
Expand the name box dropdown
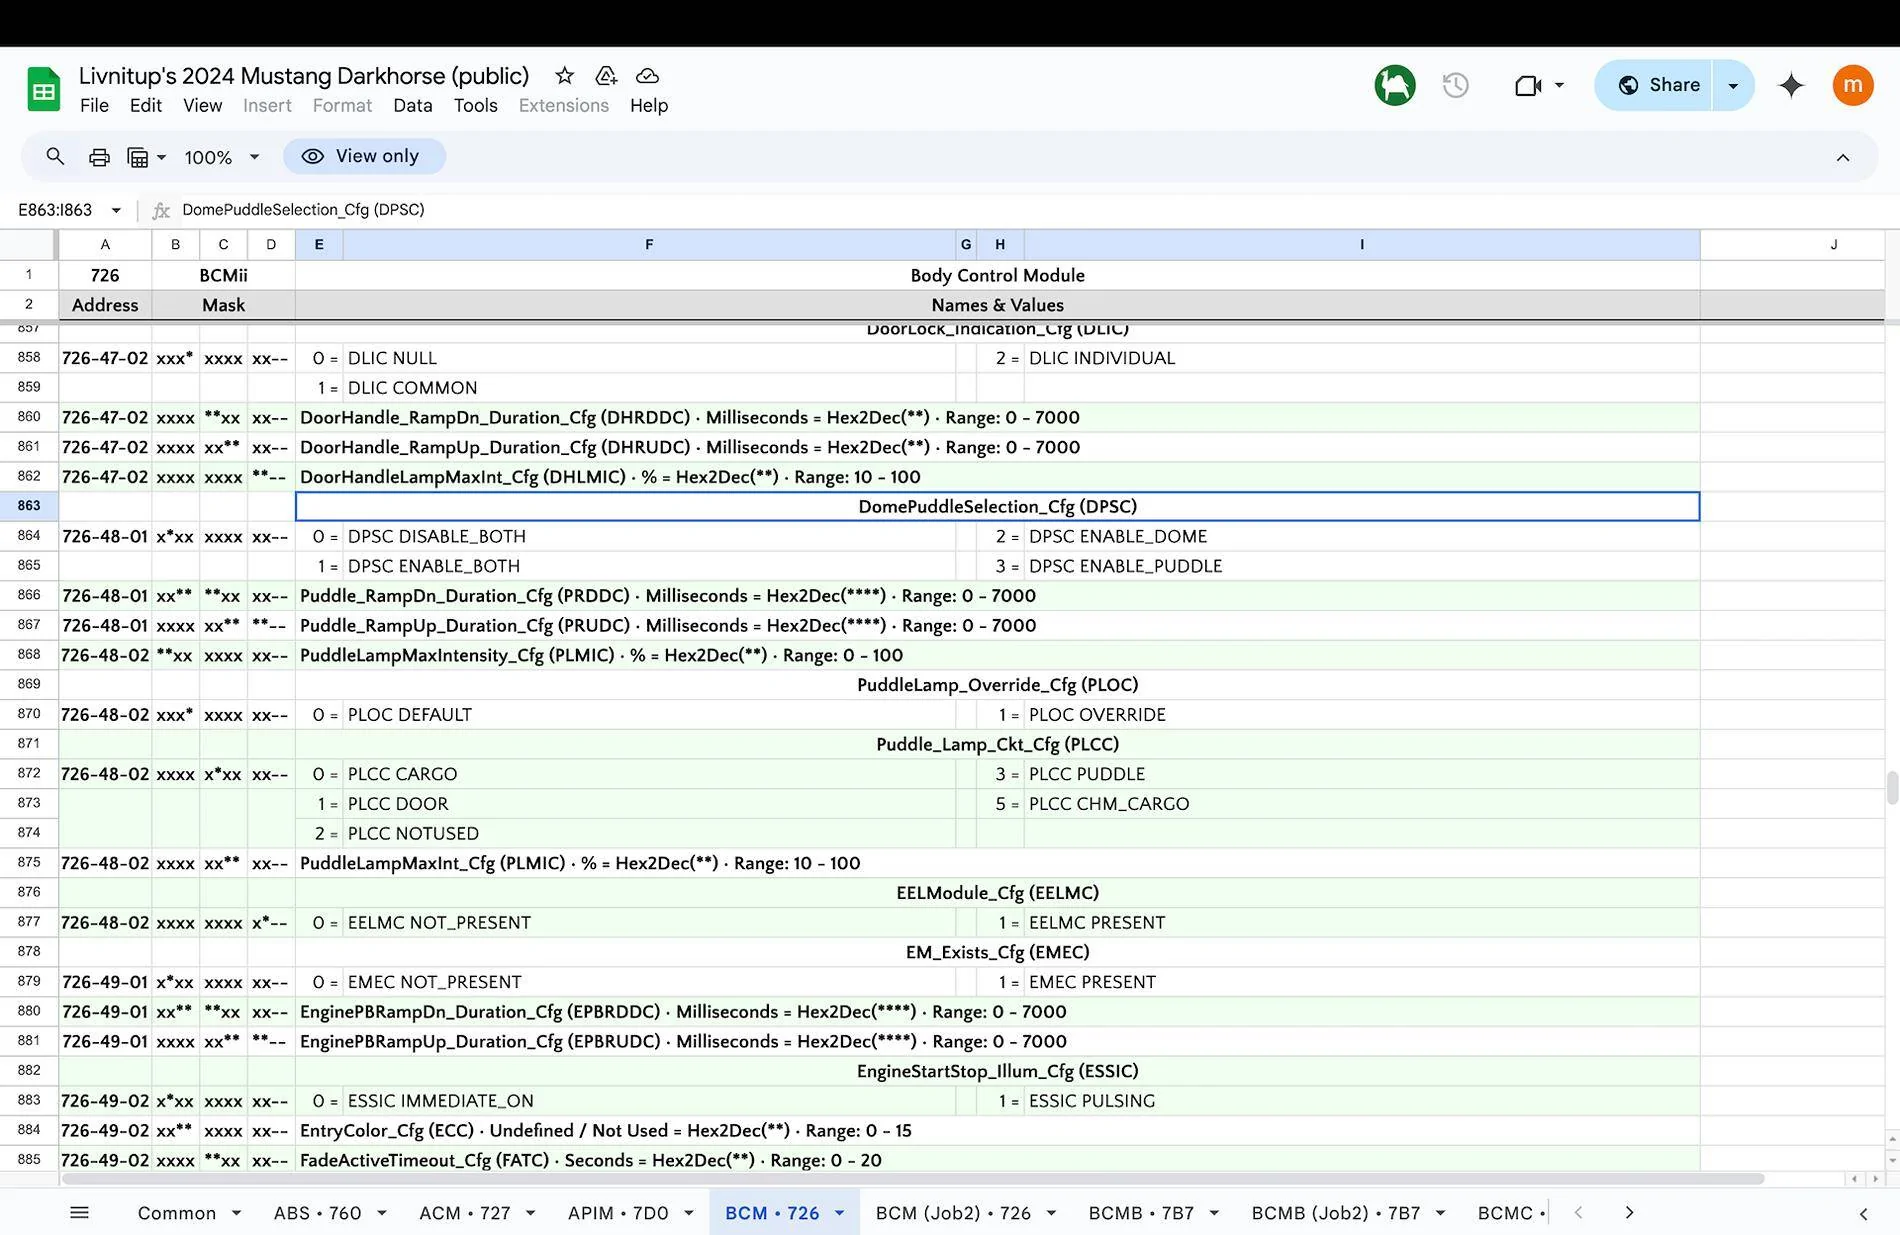tap(116, 210)
